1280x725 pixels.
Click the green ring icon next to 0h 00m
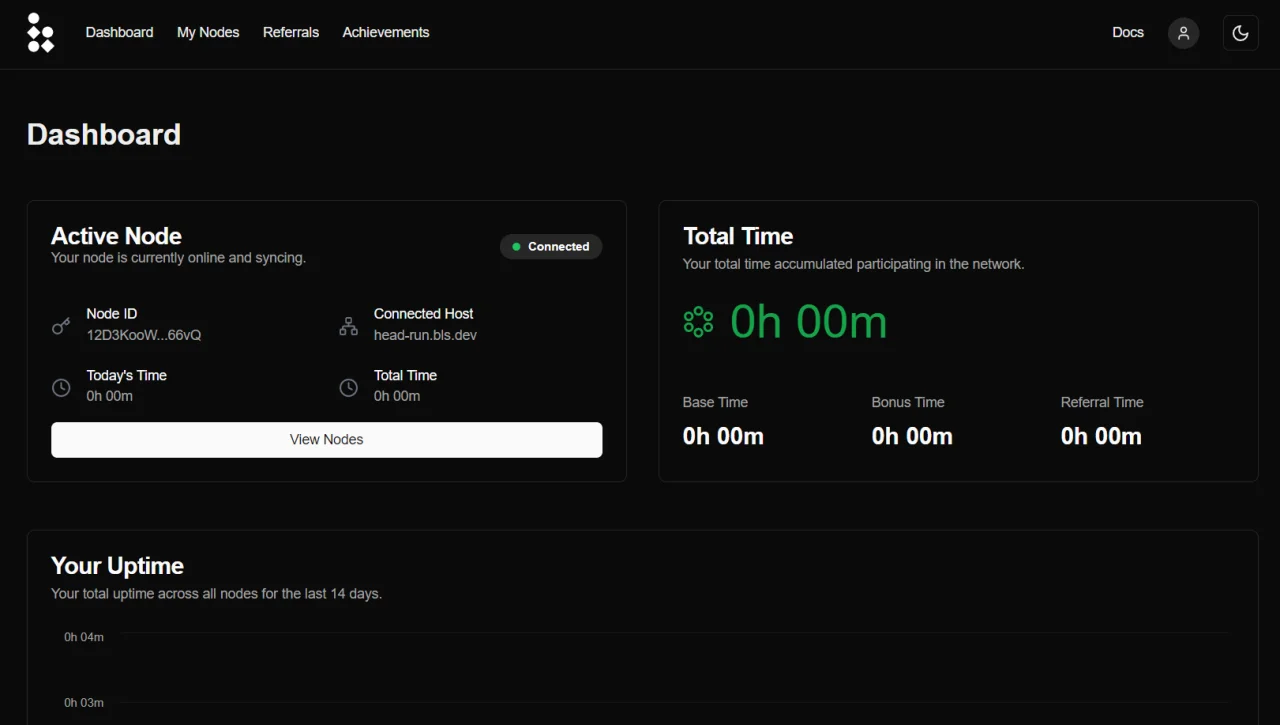point(698,322)
